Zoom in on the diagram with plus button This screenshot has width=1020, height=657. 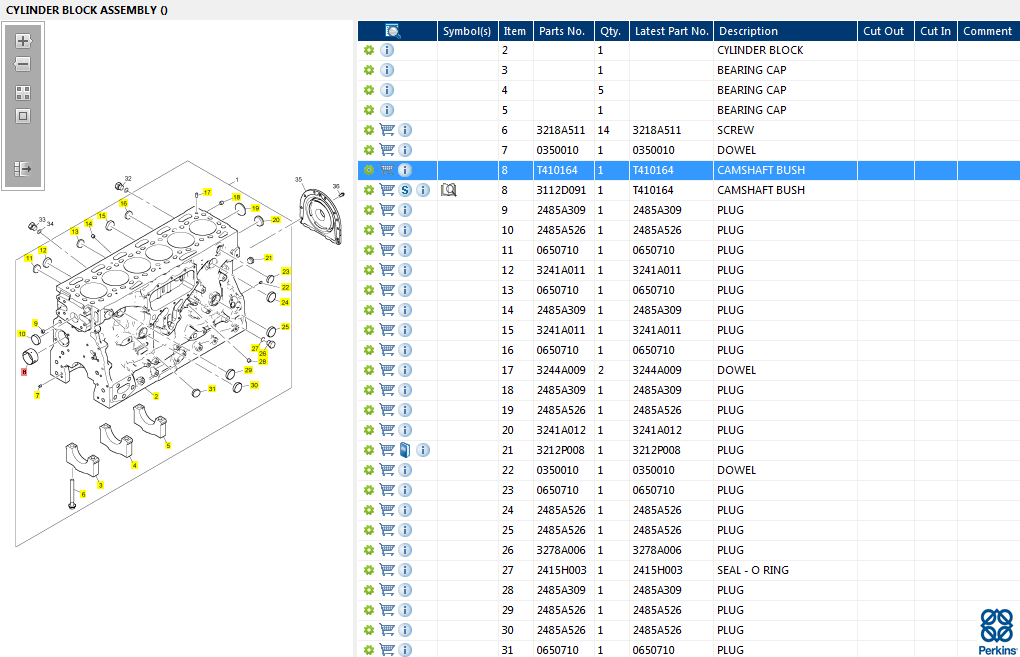tap(23, 42)
